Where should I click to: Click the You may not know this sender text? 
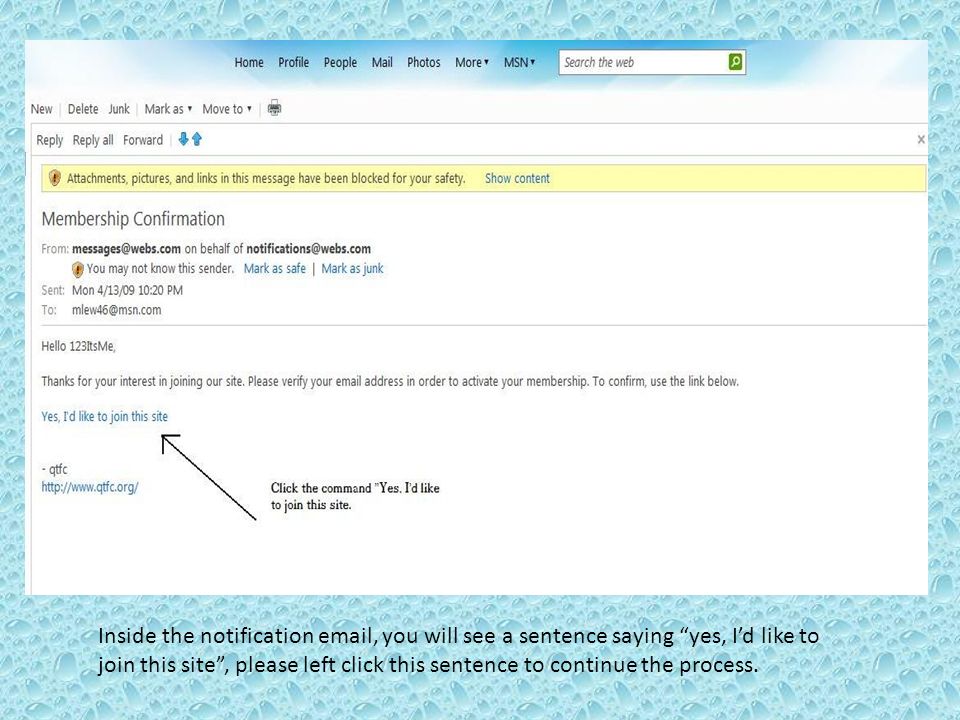click(160, 268)
